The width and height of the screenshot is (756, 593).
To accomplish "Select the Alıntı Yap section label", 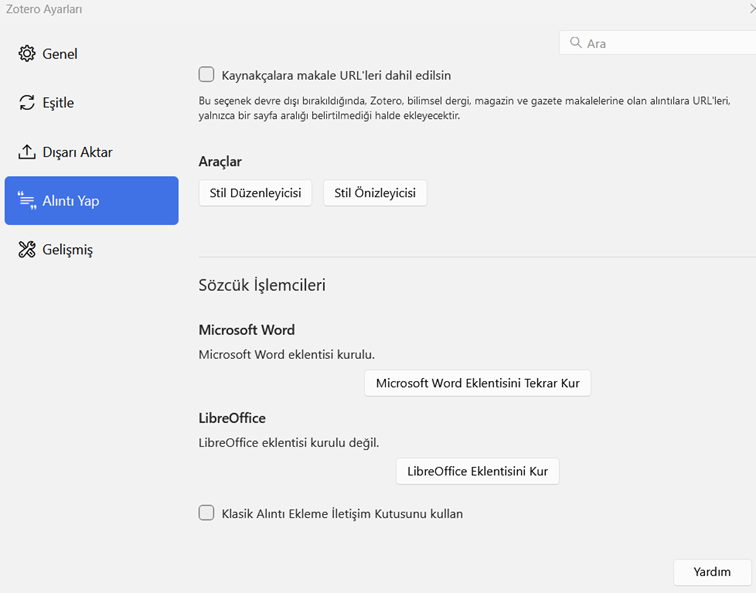I will pos(71,201).
